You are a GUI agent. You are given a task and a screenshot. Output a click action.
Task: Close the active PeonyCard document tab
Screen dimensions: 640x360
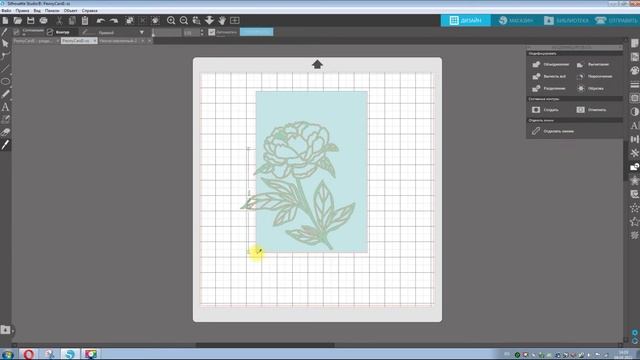pyautogui.click(x=95, y=41)
